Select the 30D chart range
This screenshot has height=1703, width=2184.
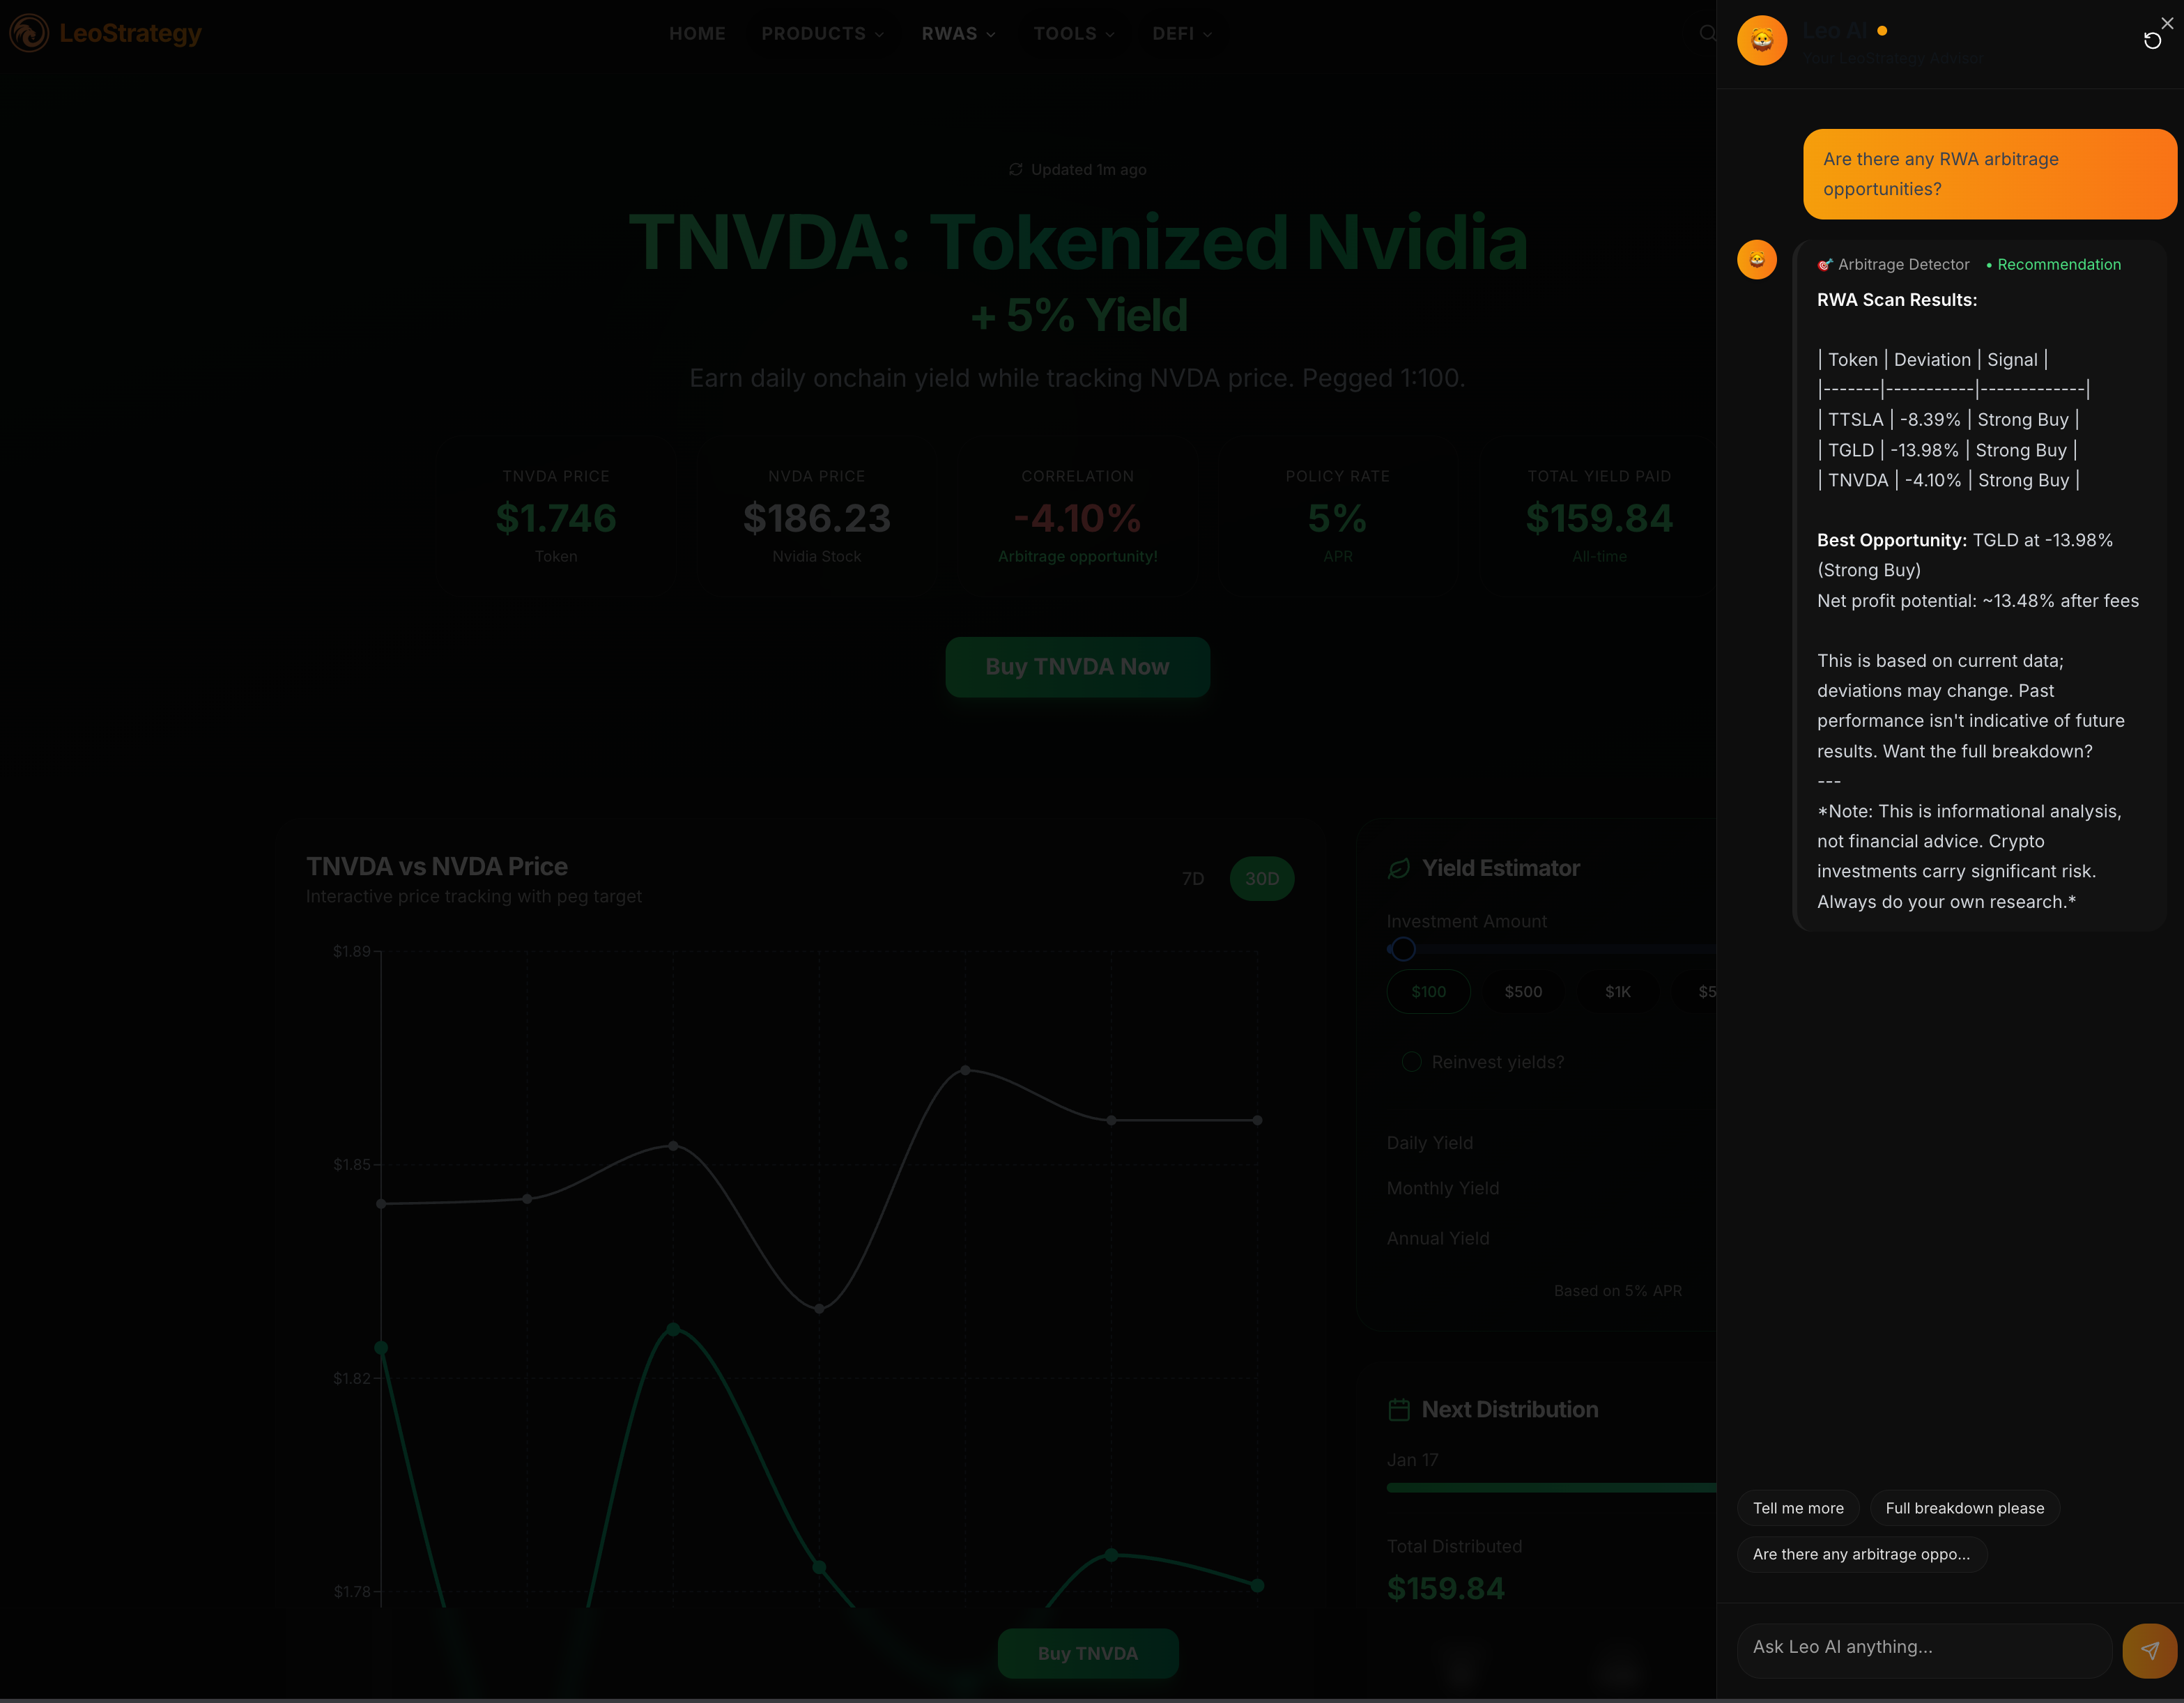[1261, 878]
